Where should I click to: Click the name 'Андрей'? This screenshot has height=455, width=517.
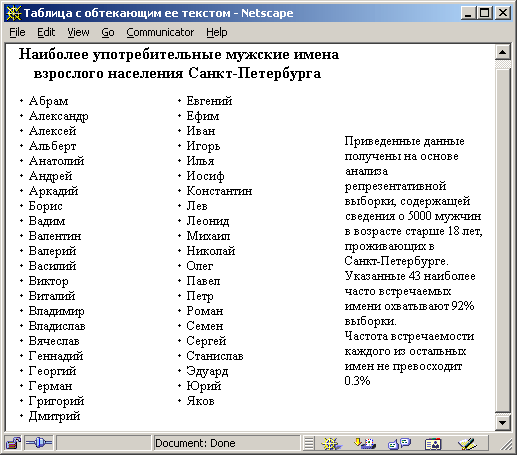51,176
